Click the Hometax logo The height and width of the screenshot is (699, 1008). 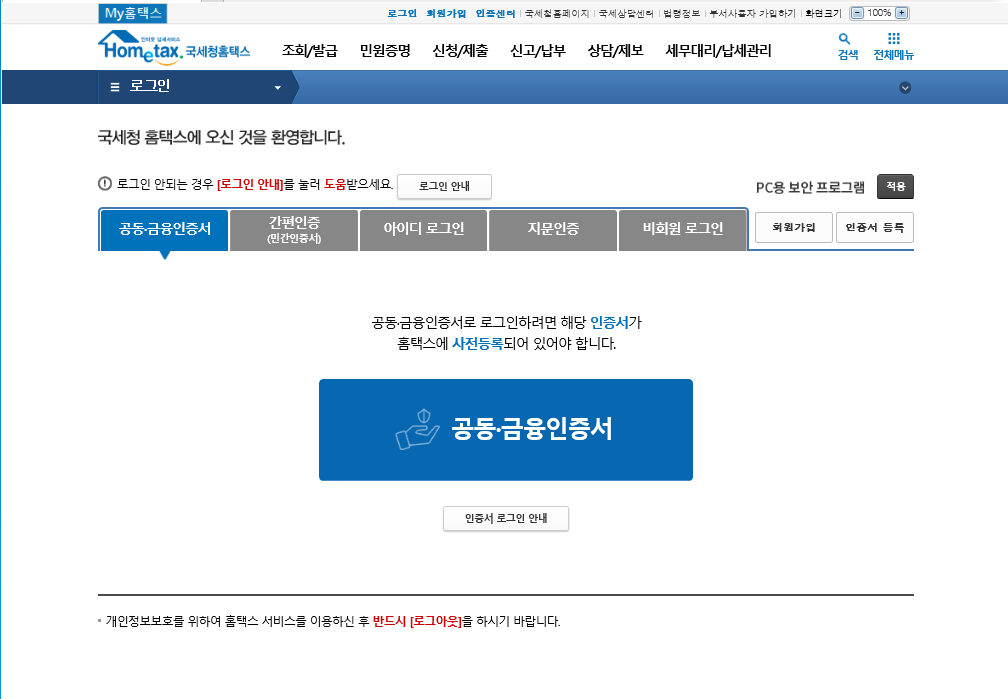tap(174, 48)
